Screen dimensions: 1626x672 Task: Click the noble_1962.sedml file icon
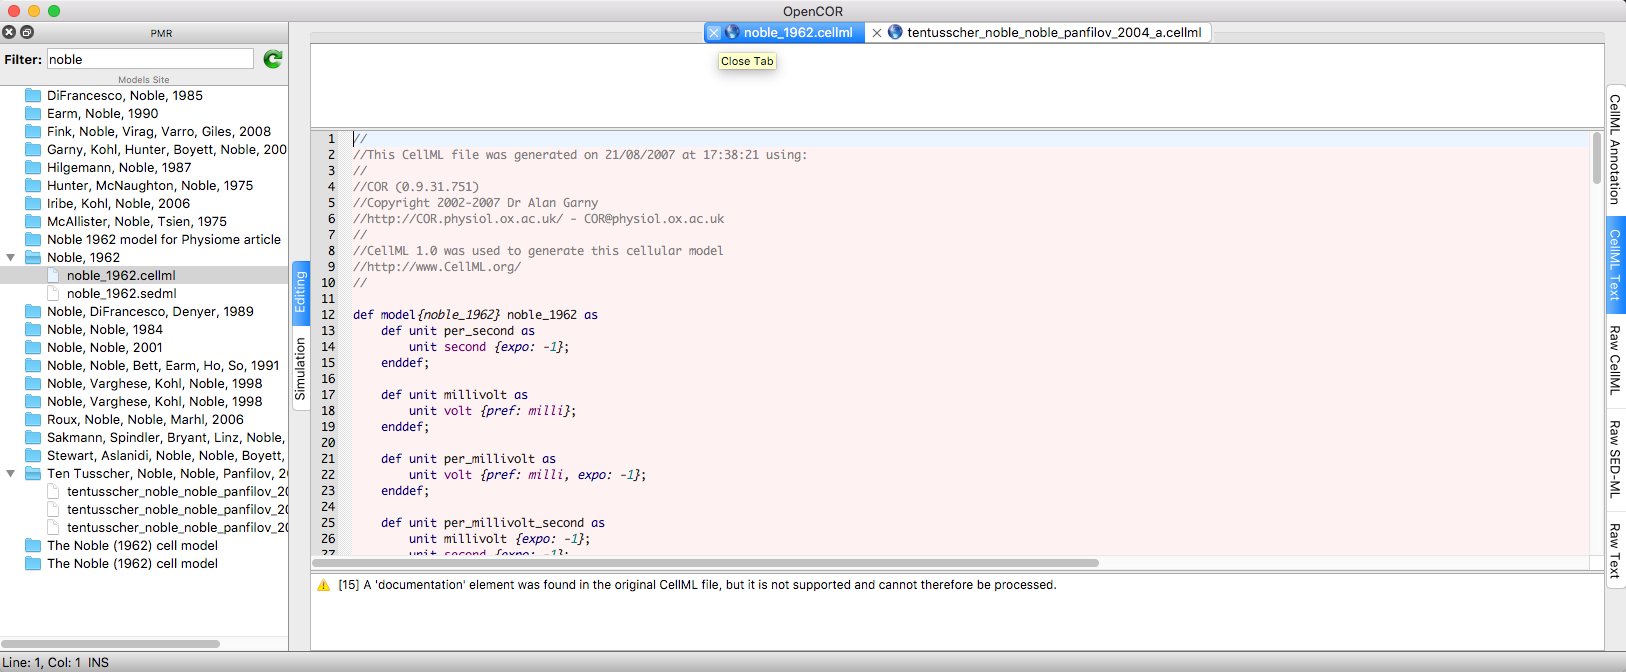(x=54, y=294)
